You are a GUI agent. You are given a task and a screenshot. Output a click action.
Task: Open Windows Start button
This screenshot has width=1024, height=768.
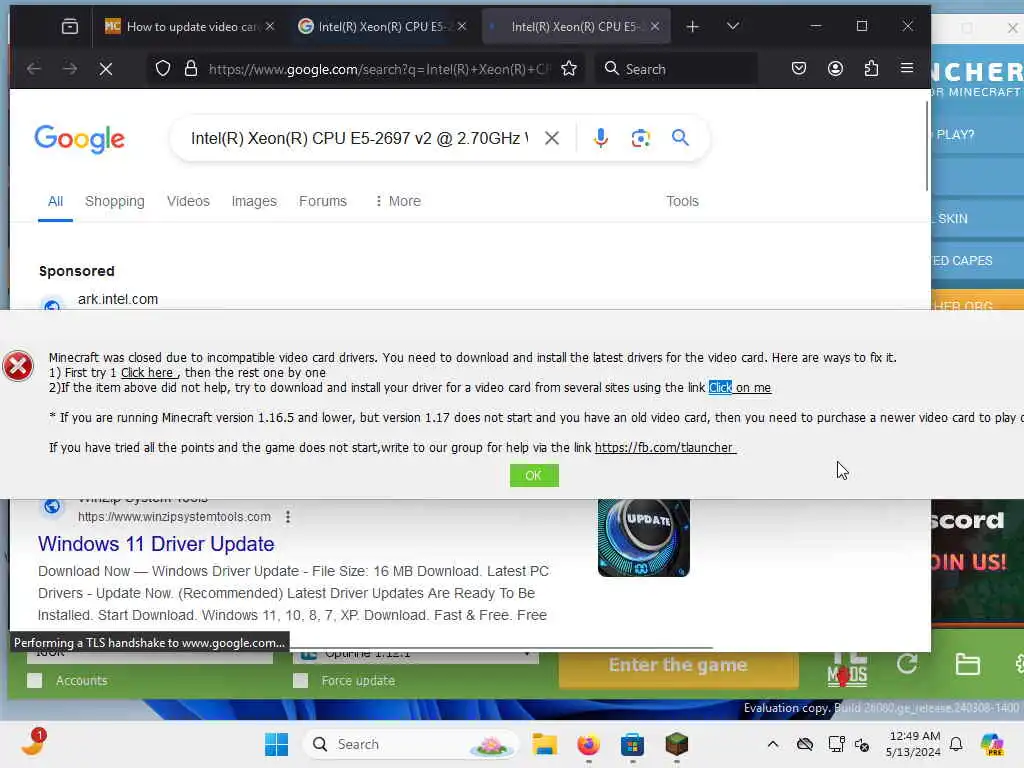pyautogui.click(x=277, y=744)
